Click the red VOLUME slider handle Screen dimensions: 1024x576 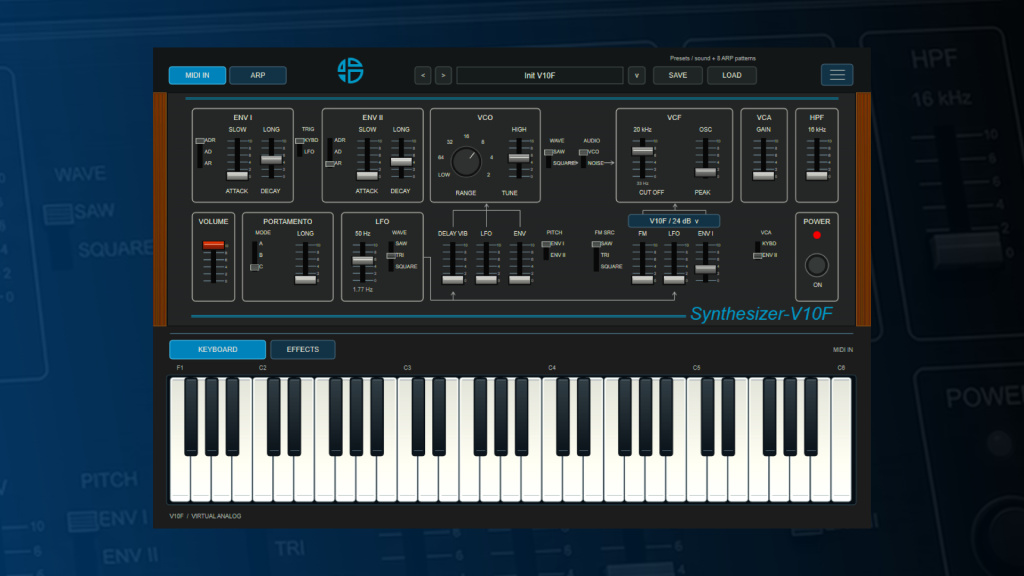214,245
